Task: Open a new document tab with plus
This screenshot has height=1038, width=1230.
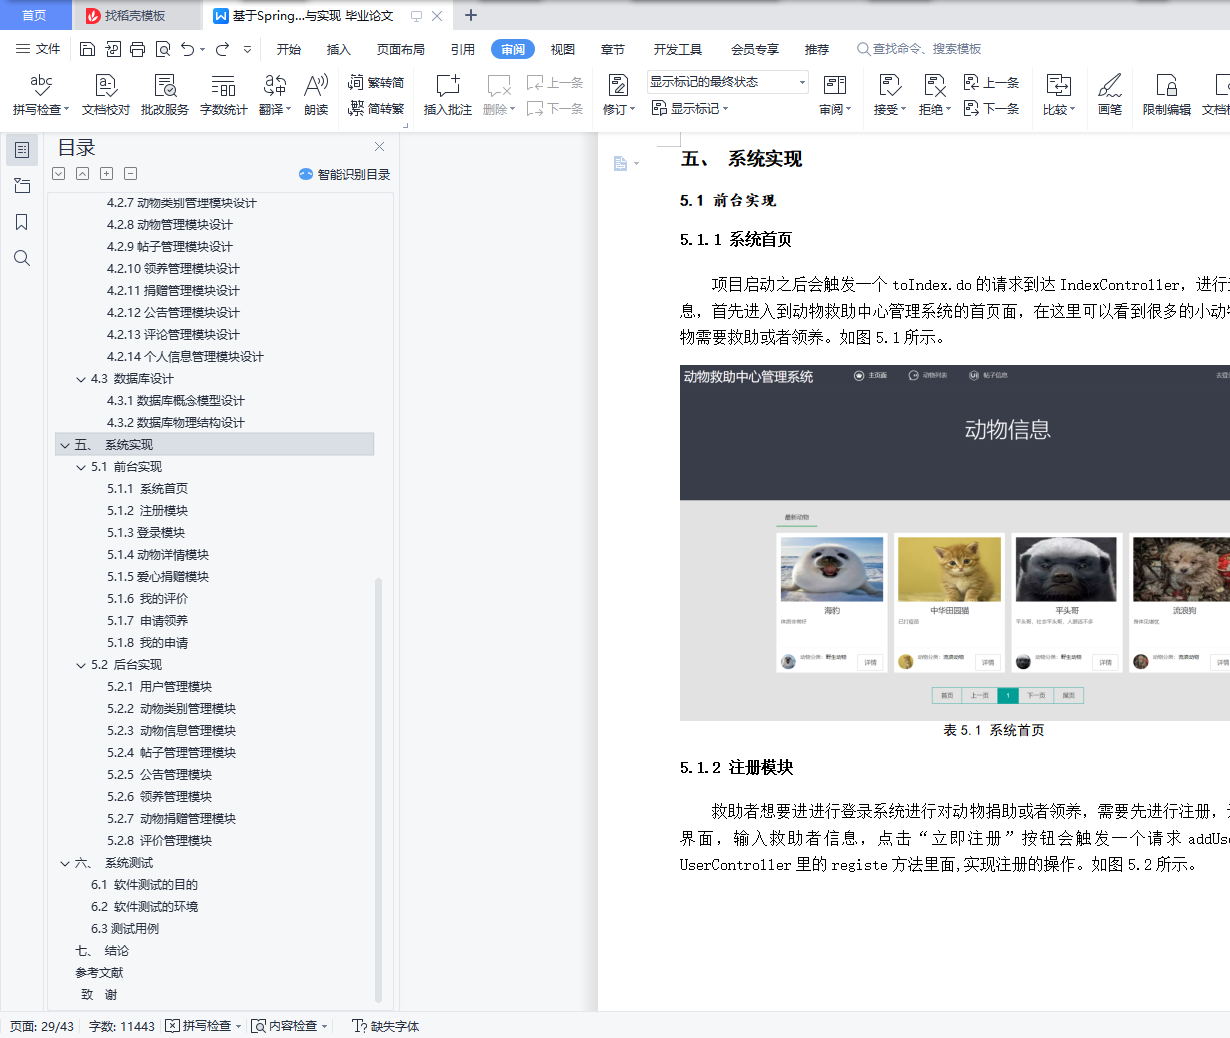Action: tap(471, 15)
